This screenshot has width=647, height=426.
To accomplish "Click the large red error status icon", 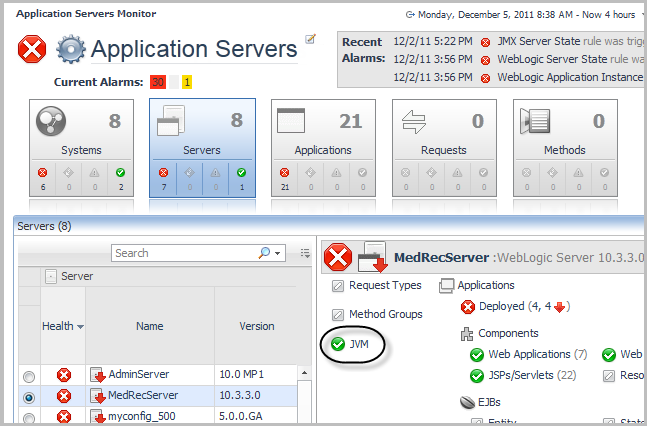I will 32,49.
